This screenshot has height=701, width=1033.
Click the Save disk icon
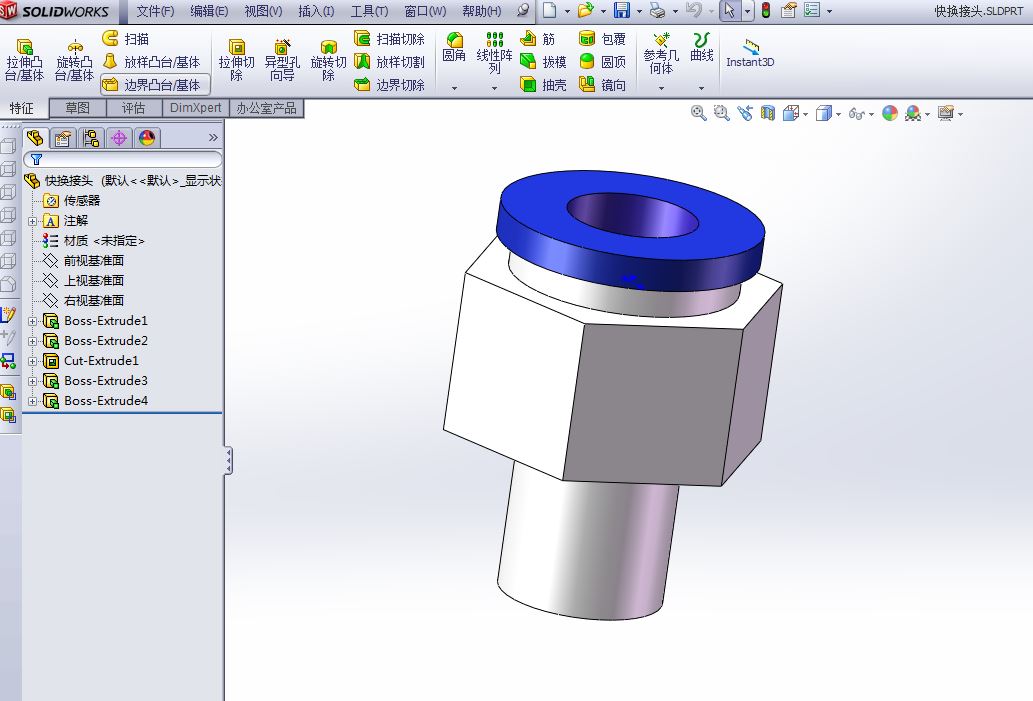[621, 11]
